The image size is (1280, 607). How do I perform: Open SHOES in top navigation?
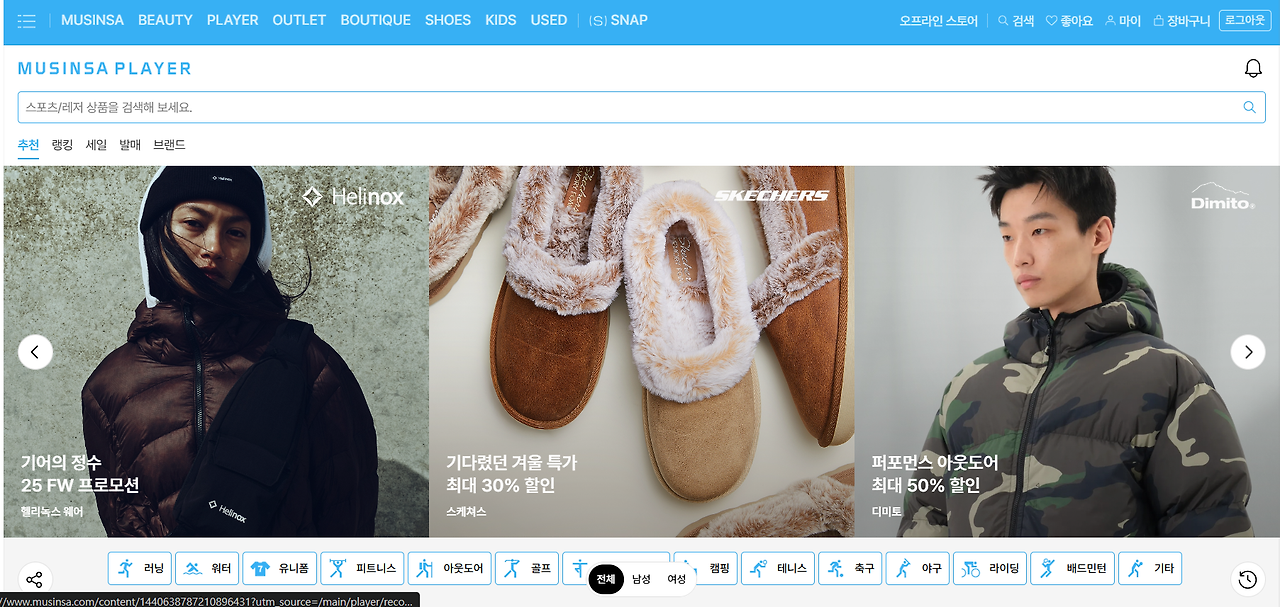click(448, 20)
